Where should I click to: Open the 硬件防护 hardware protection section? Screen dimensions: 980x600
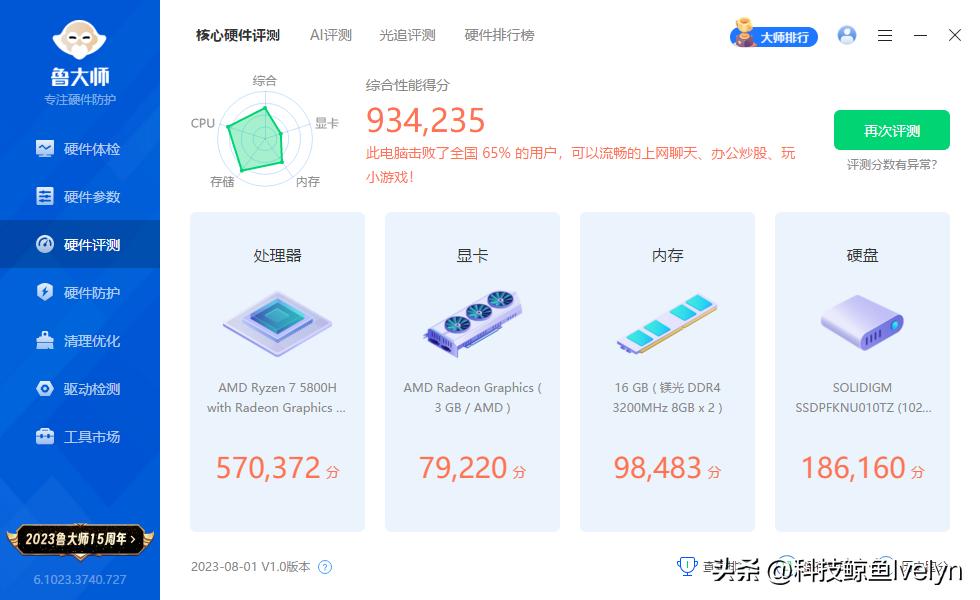(x=80, y=292)
